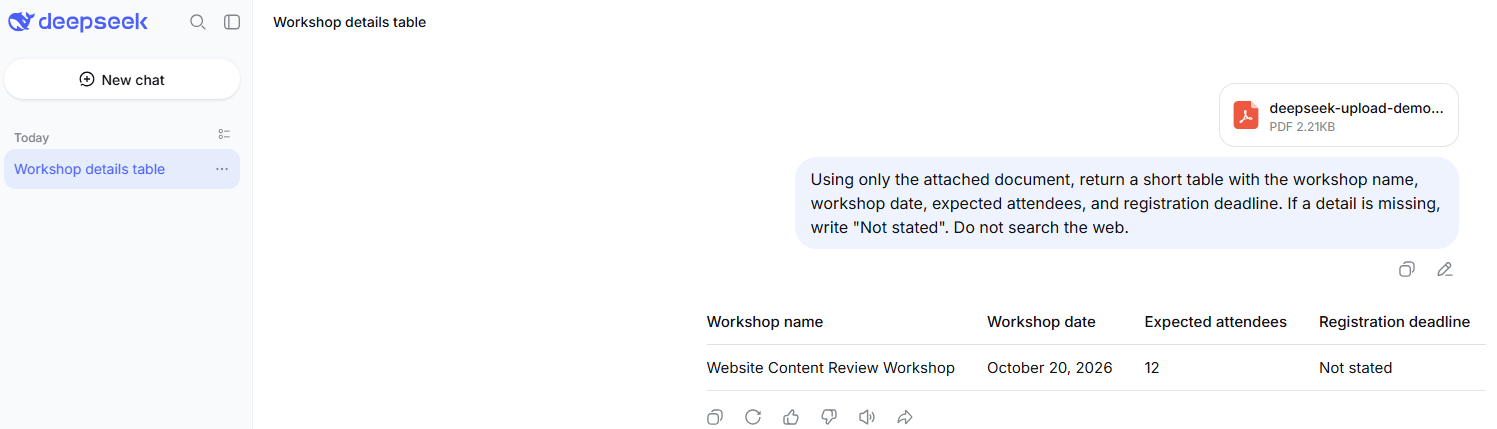Click the Workshop date column header

(1041, 322)
